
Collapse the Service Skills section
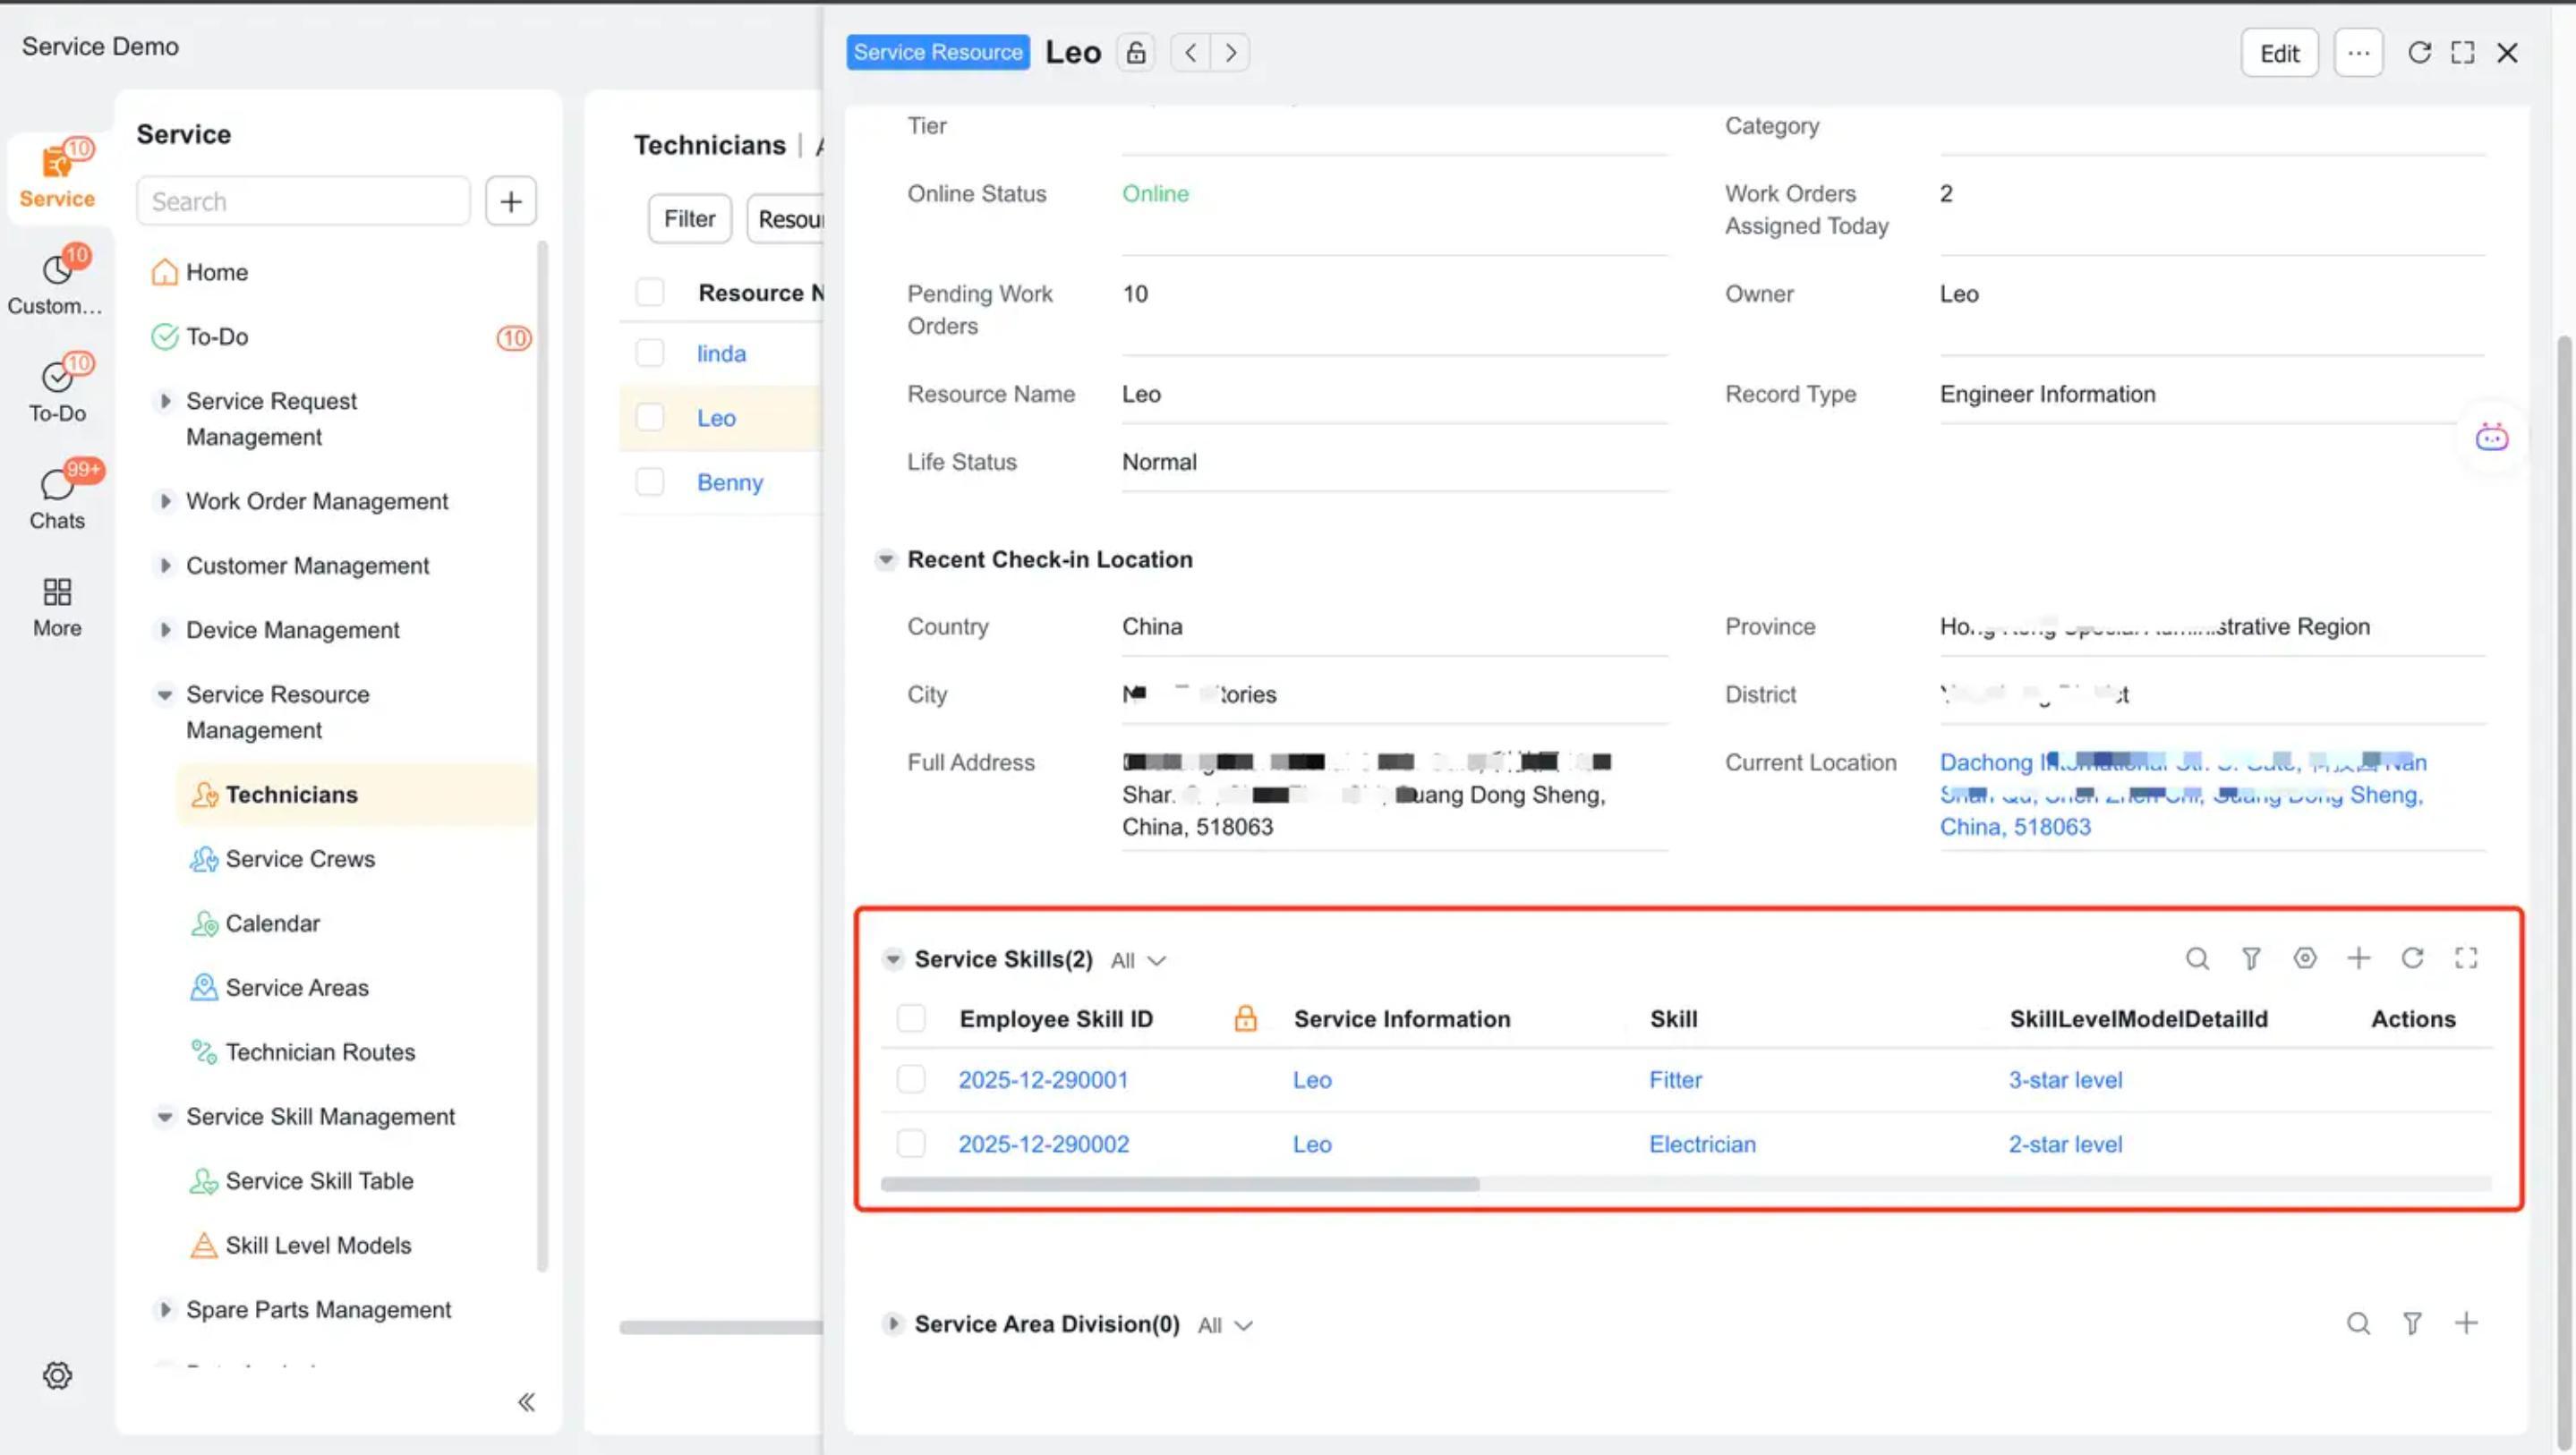[x=893, y=959]
